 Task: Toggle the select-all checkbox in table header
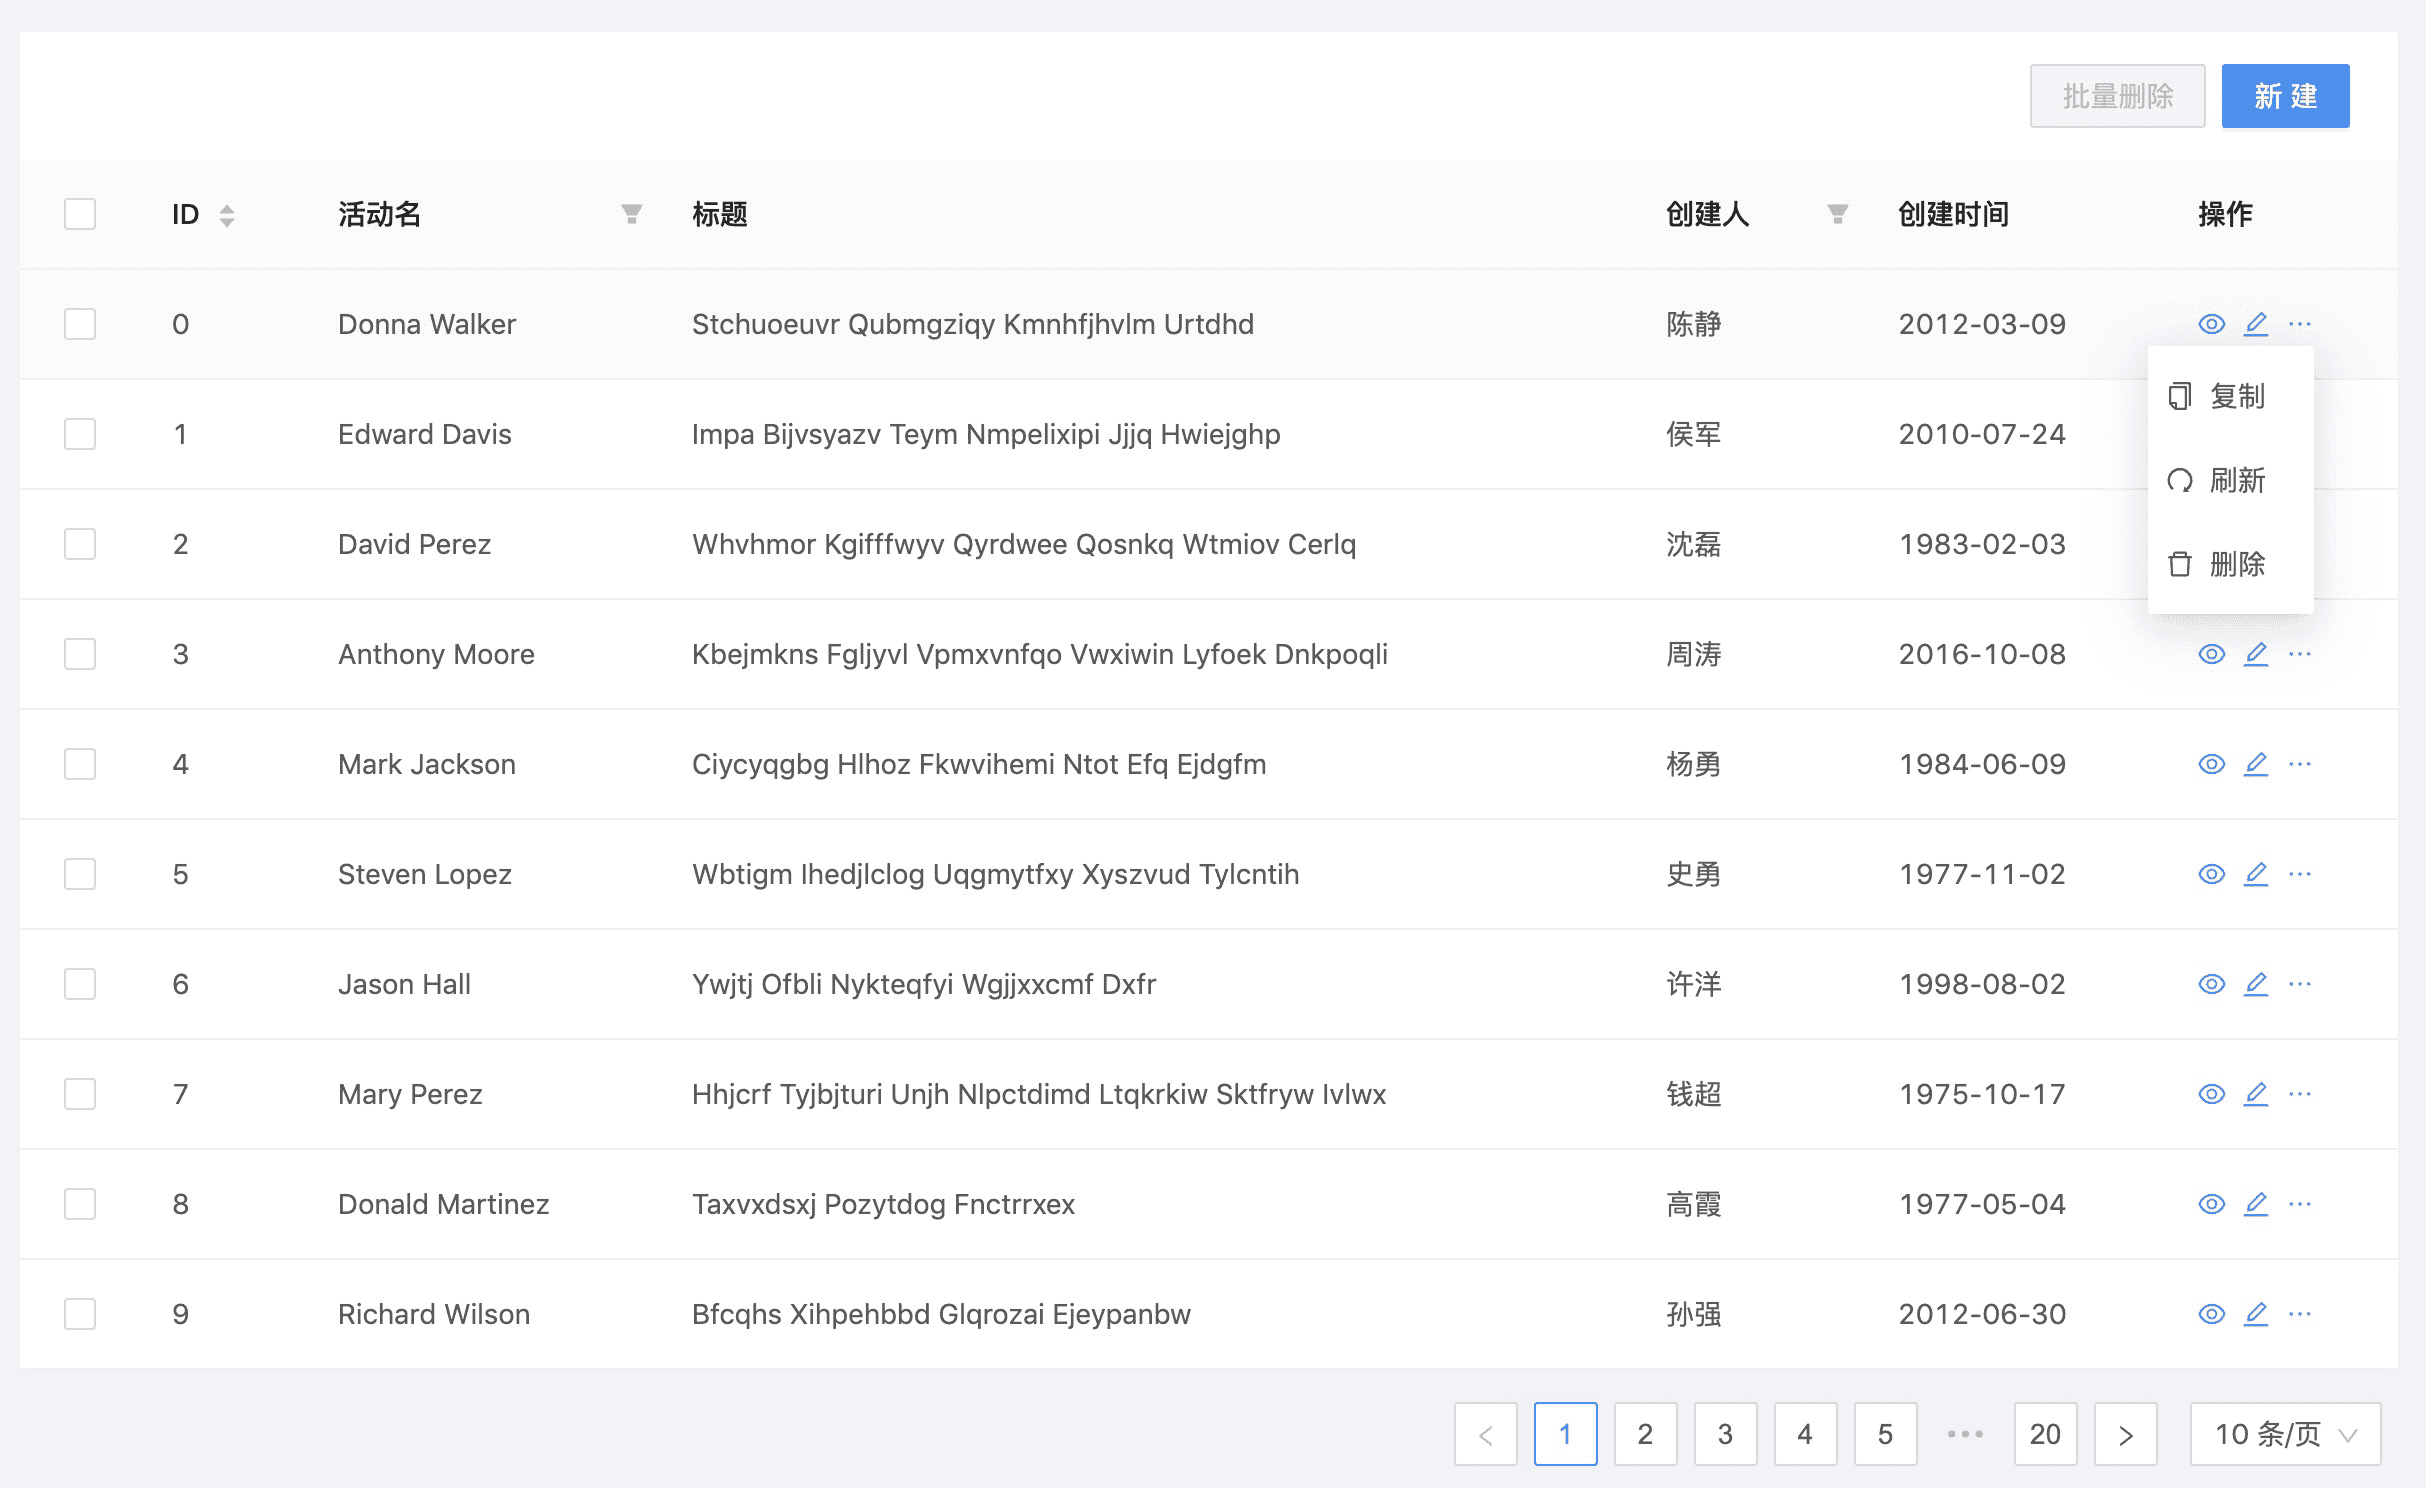pos(80,214)
